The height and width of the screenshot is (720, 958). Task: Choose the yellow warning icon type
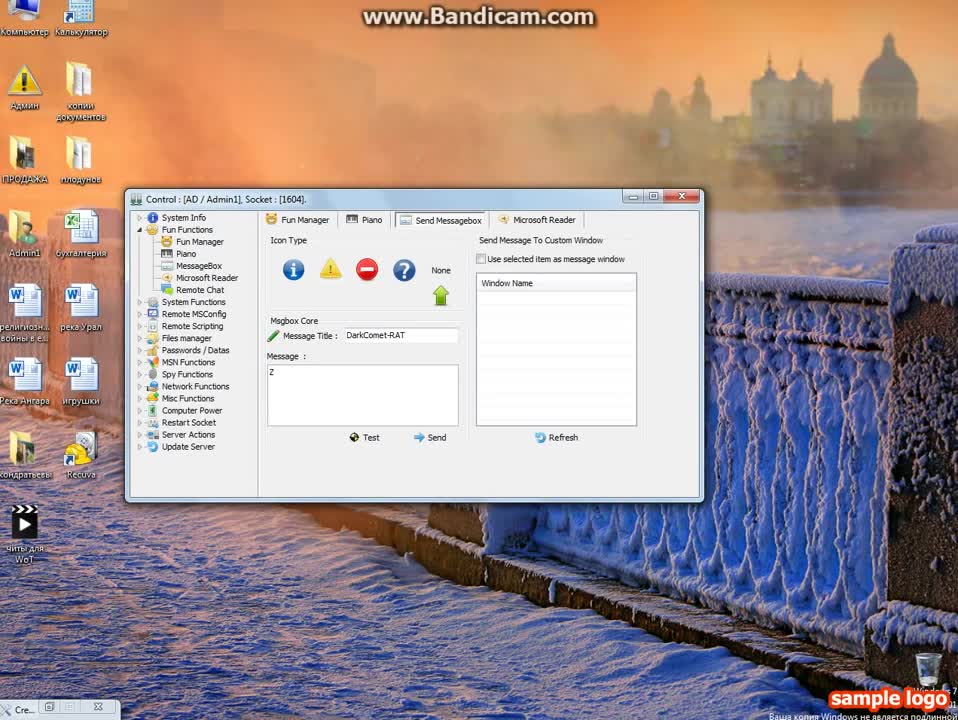pyautogui.click(x=331, y=269)
